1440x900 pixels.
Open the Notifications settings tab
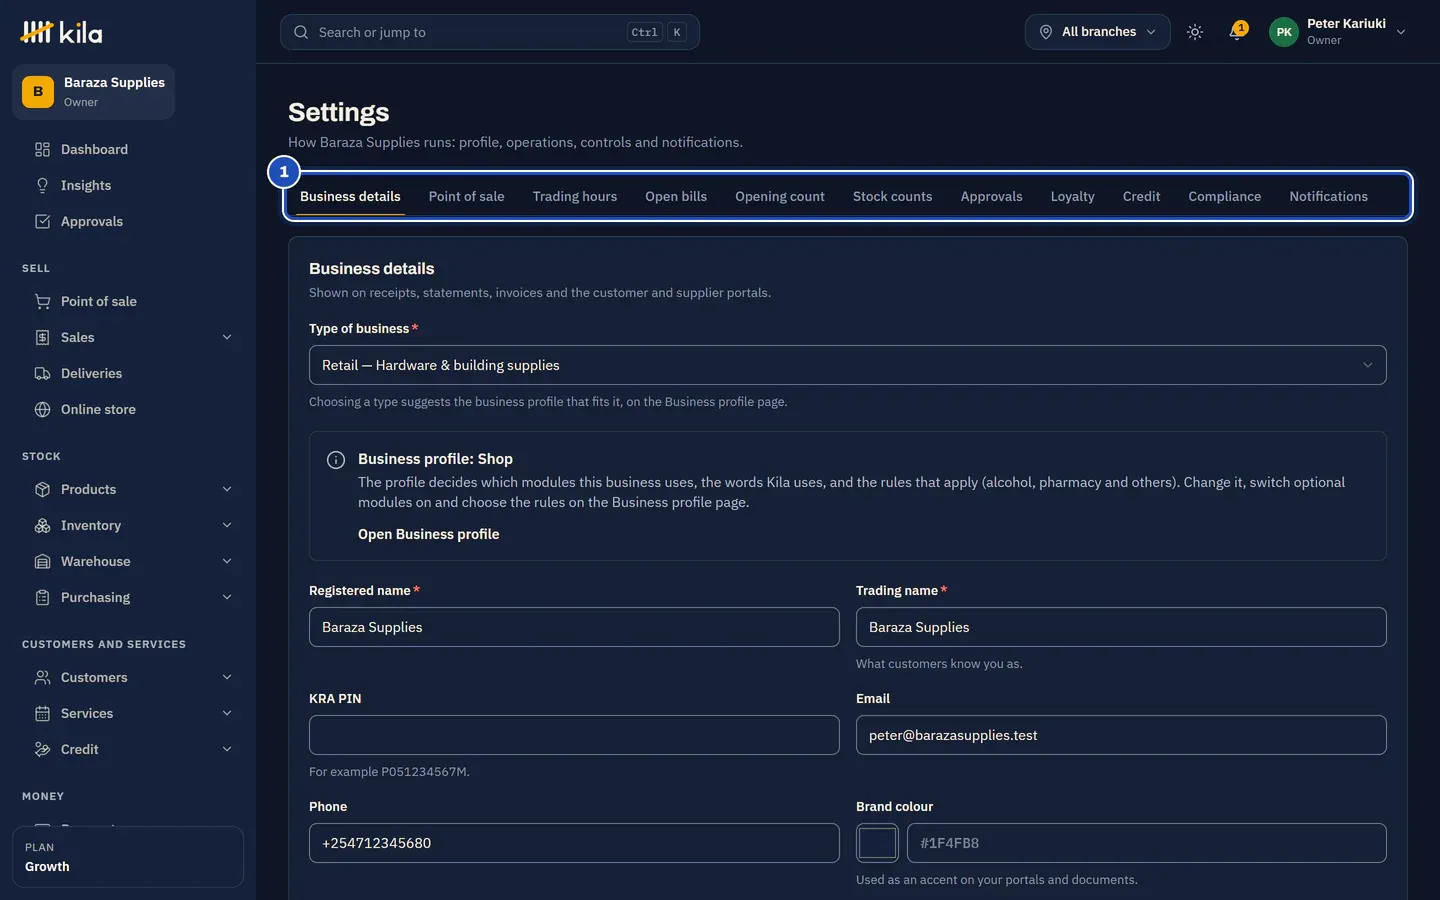coord(1328,196)
